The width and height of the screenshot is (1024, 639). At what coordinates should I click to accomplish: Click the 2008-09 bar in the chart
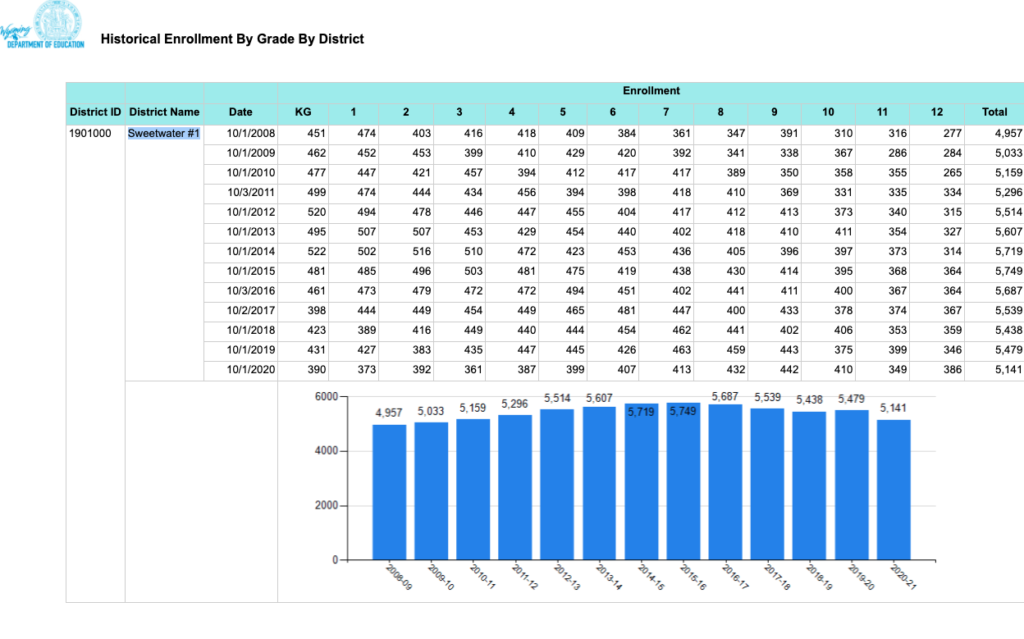(x=389, y=492)
